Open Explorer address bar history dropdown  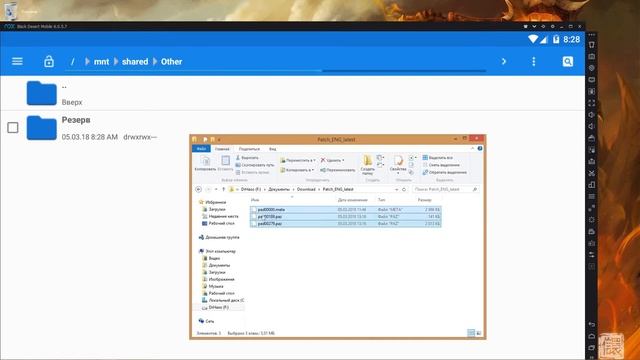tap(396, 189)
